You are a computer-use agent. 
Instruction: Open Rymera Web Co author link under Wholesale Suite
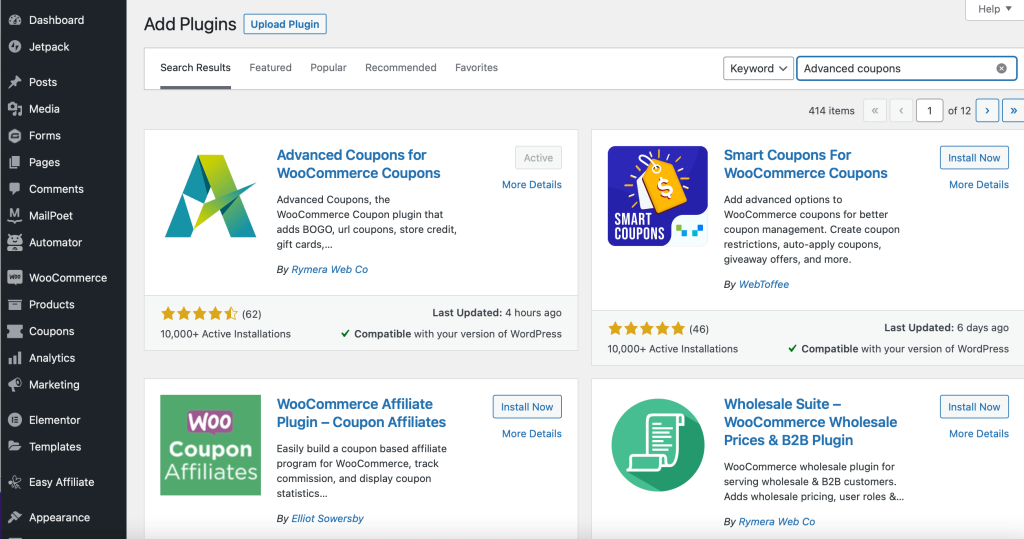click(x=776, y=522)
